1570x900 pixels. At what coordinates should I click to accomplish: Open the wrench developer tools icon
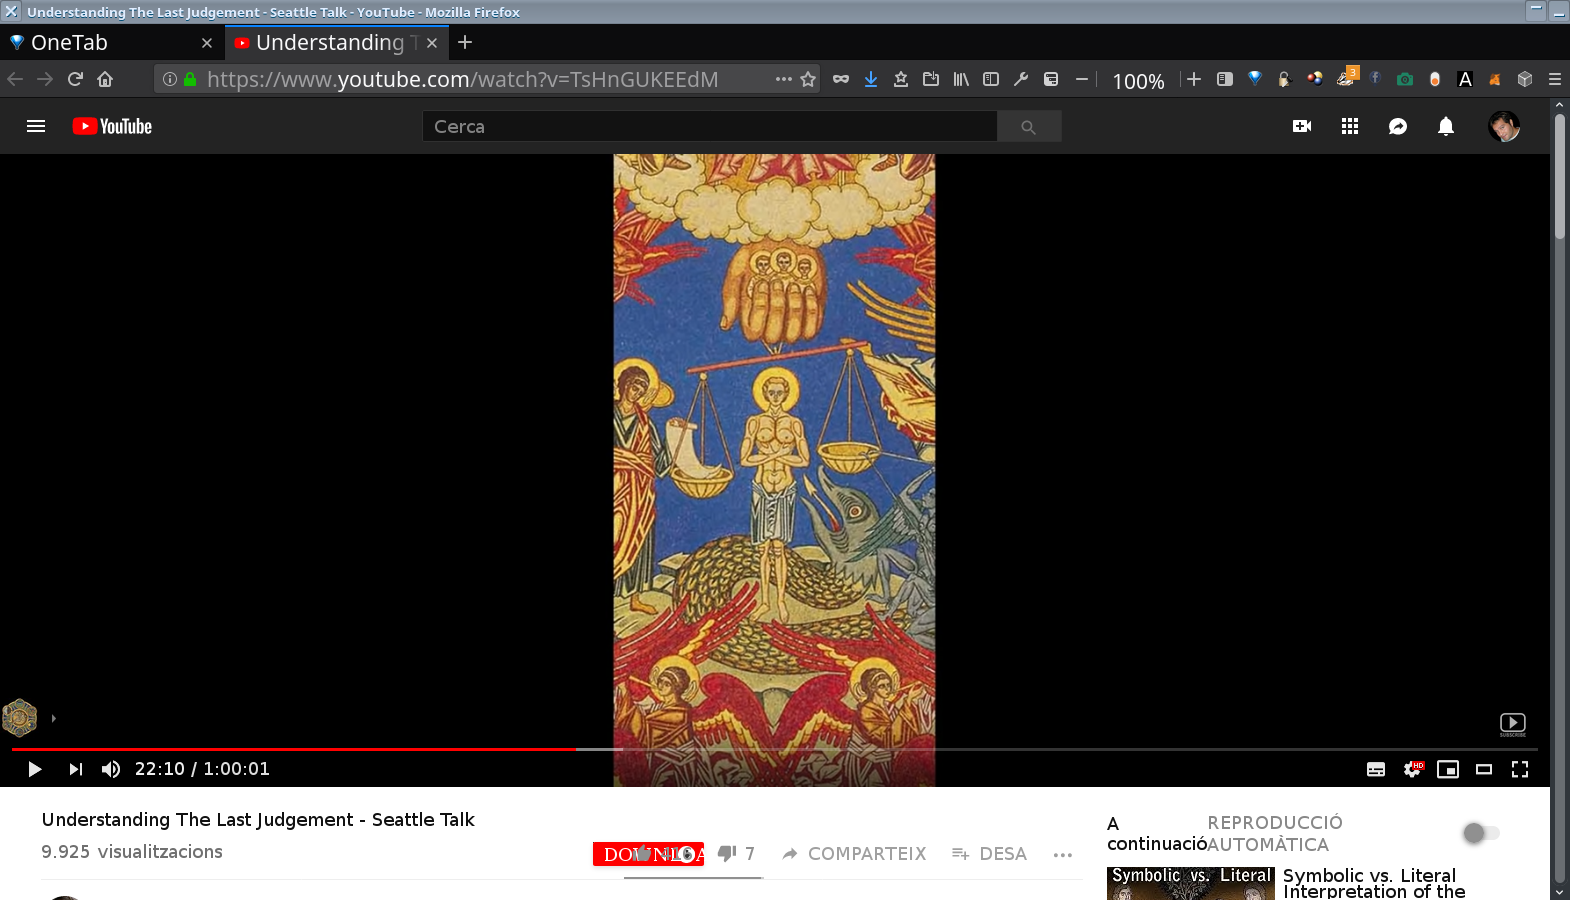click(1021, 79)
